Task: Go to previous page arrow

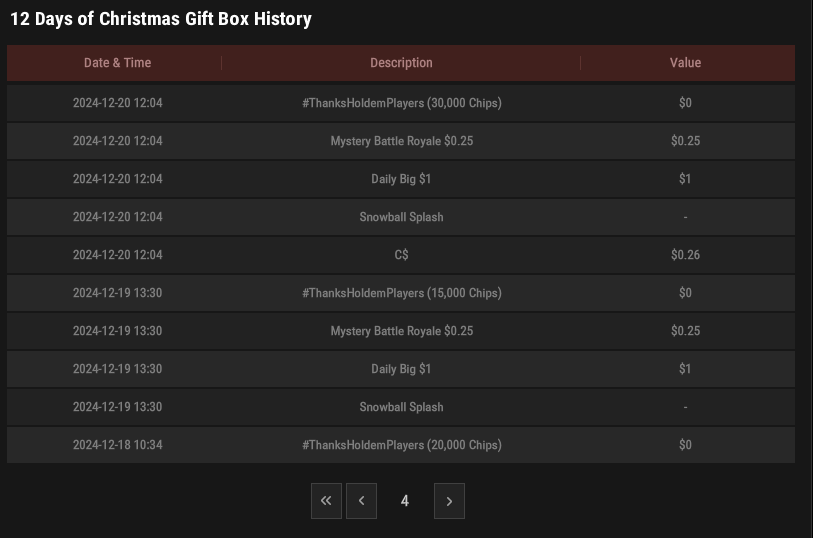Action: point(361,501)
